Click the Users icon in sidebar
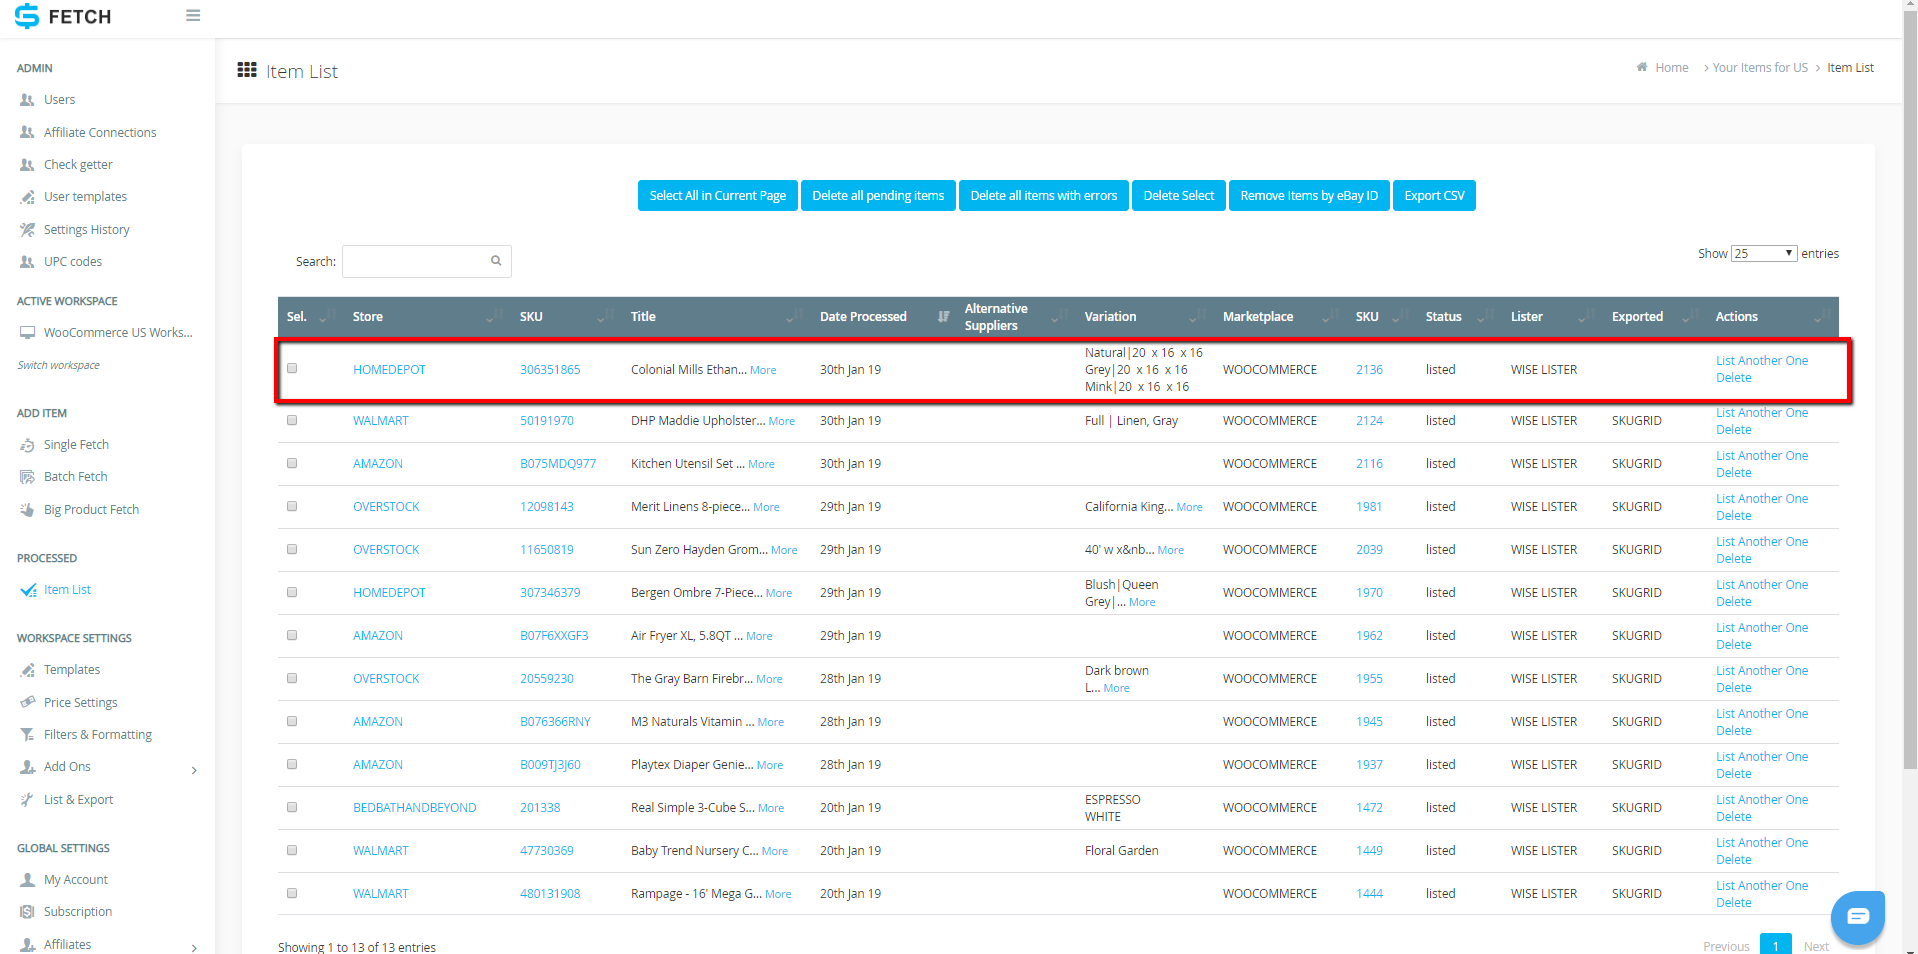This screenshot has width=1918, height=954. pos(27,100)
